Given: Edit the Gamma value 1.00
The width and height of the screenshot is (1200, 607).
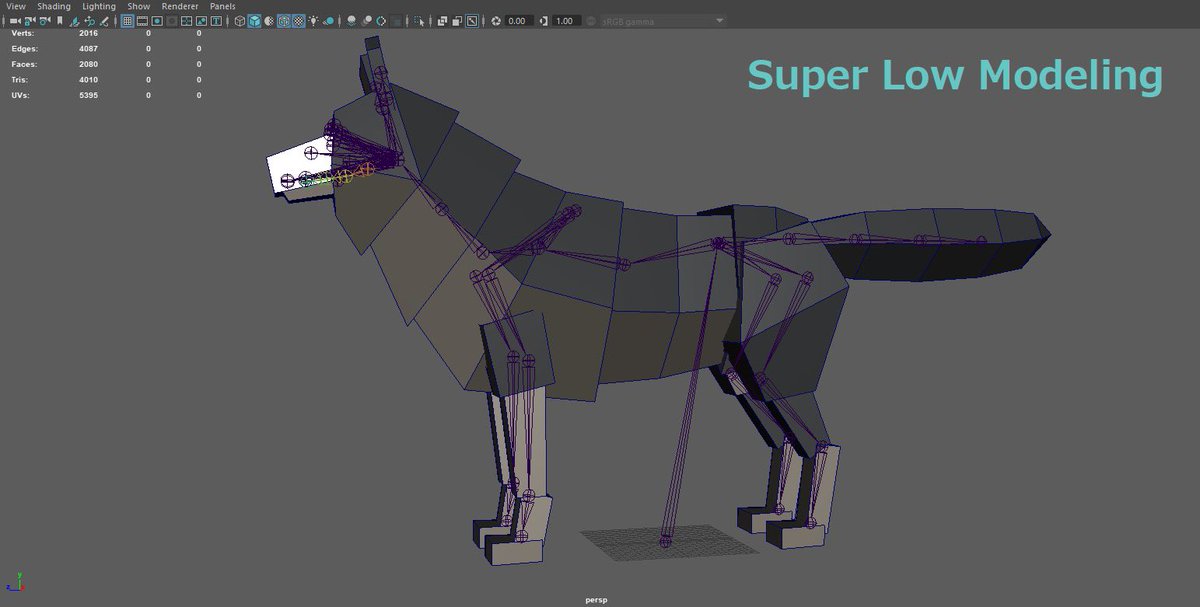Looking at the screenshot, I should [x=567, y=21].
